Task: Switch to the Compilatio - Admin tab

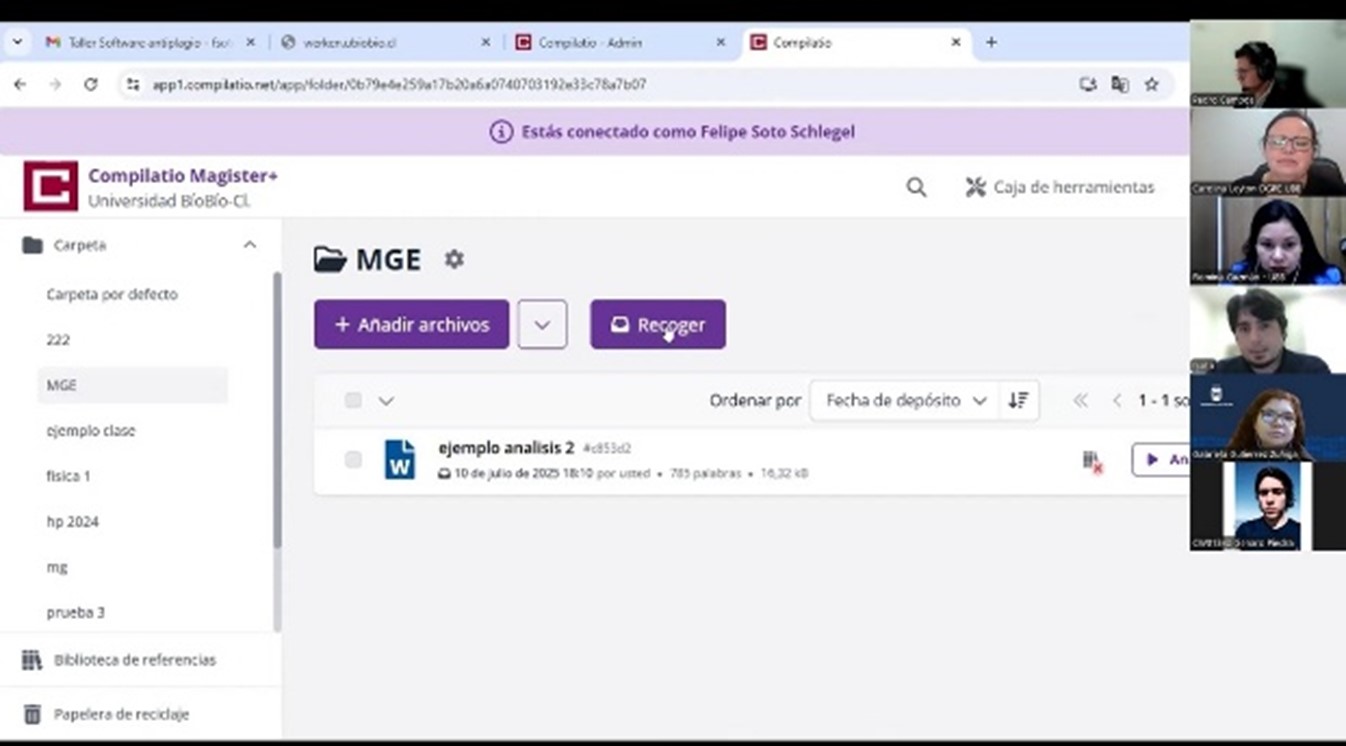Action: (x=620, y=43)
